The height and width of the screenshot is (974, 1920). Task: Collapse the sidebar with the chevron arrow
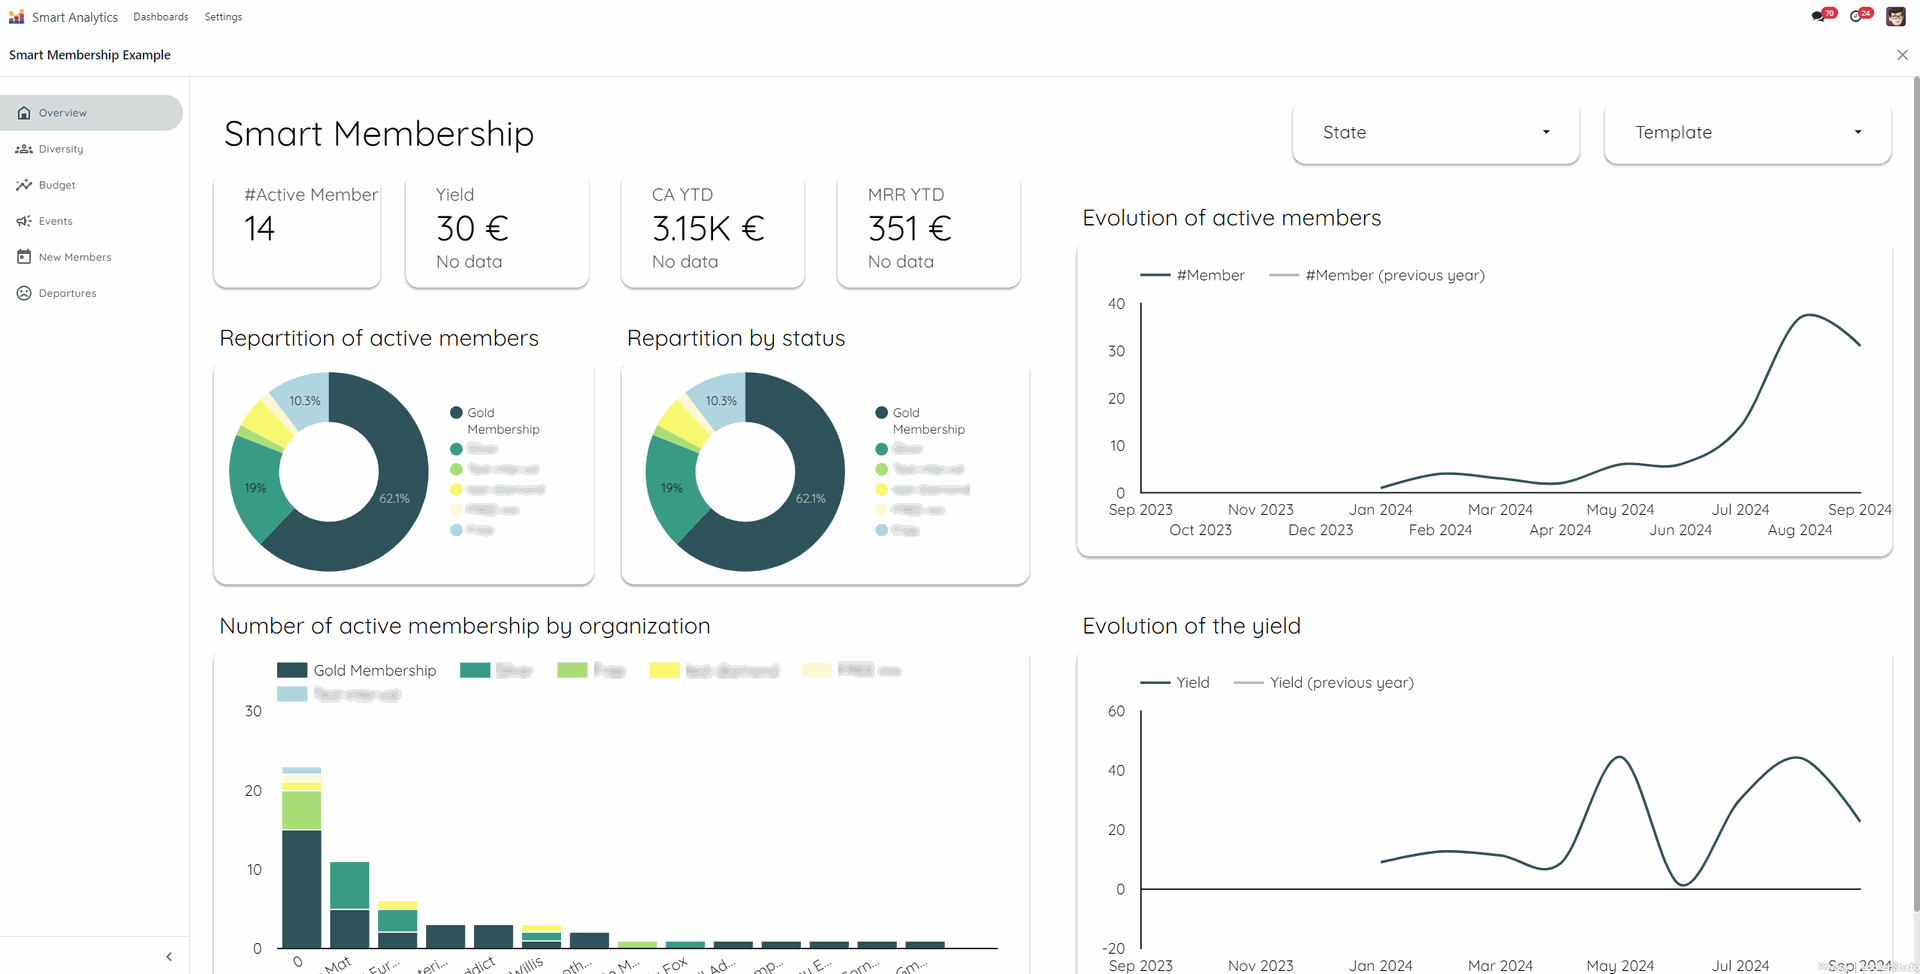click(169, 957)
